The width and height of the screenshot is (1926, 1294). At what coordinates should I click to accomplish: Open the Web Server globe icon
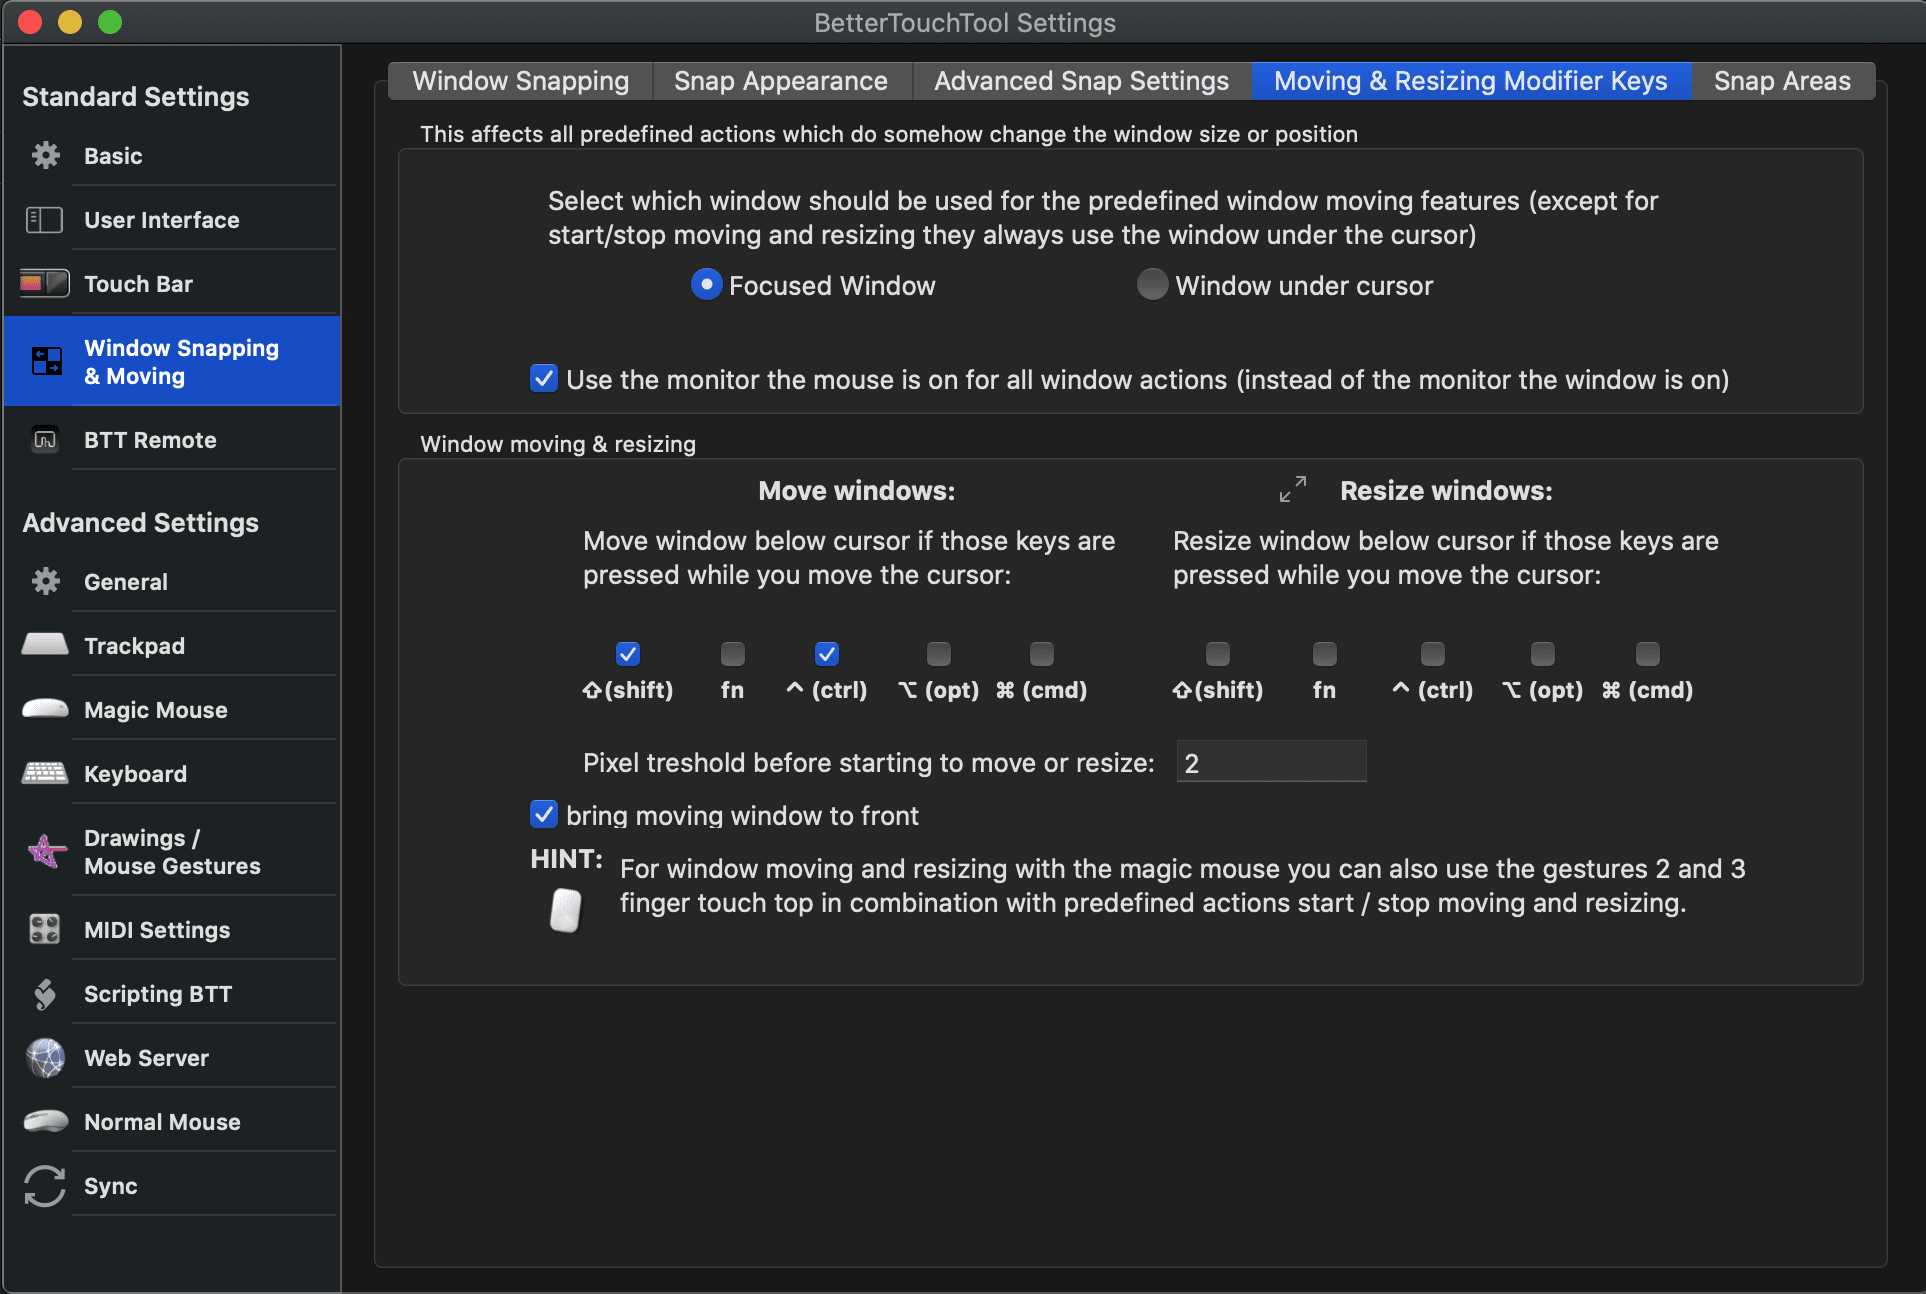coord(44,1057)
